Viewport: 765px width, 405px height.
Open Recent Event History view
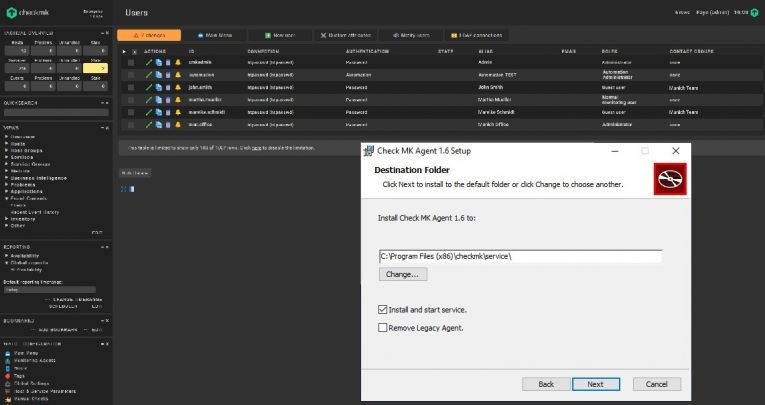[35, 212]
